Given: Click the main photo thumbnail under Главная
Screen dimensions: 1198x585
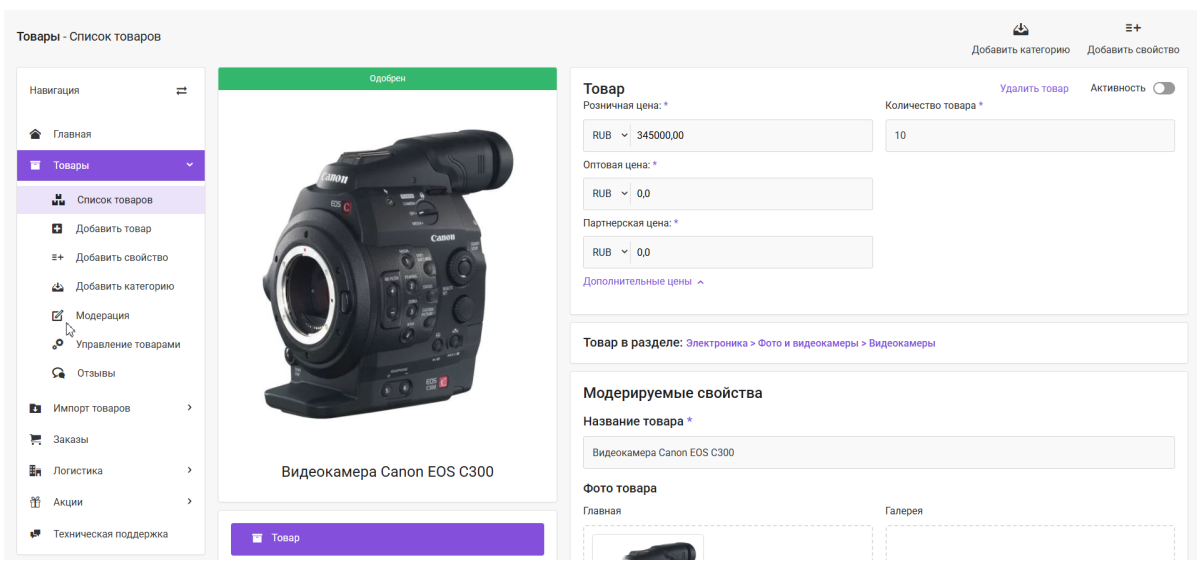Looking at the screenshot, I should [648, 547].
